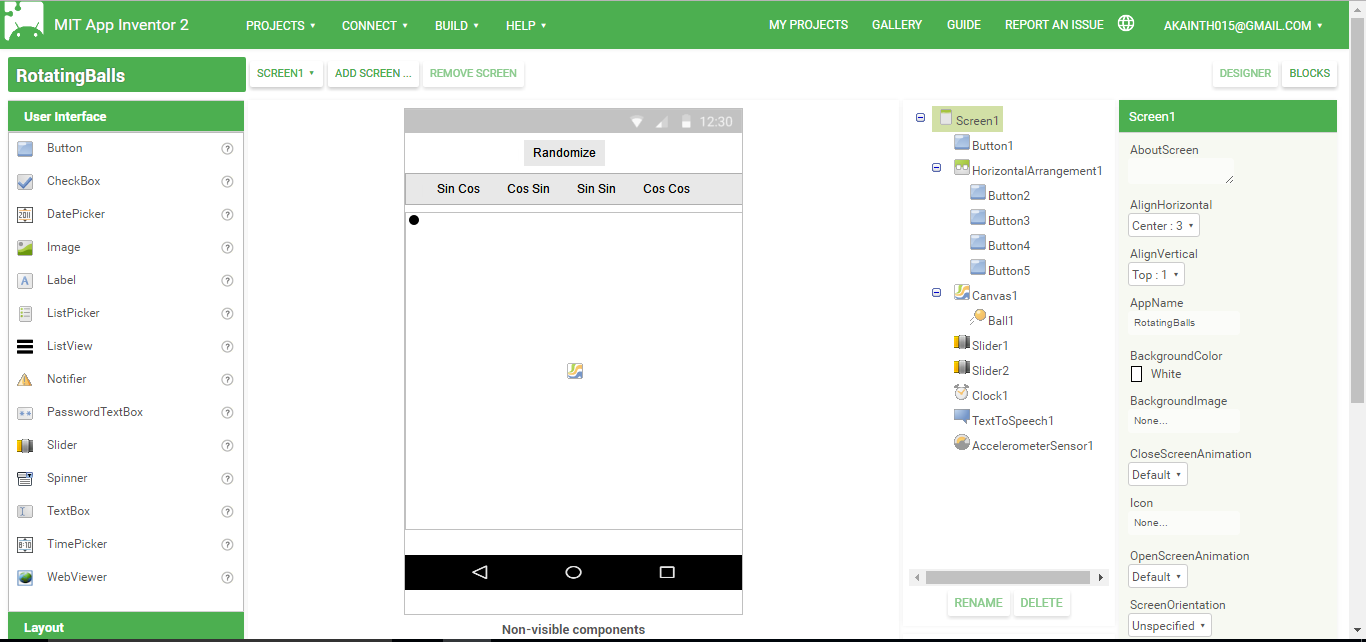The height and width of the screenshot is (642, 1366).
Task: Click the Notifier warning icon
Action: point(26,379)
